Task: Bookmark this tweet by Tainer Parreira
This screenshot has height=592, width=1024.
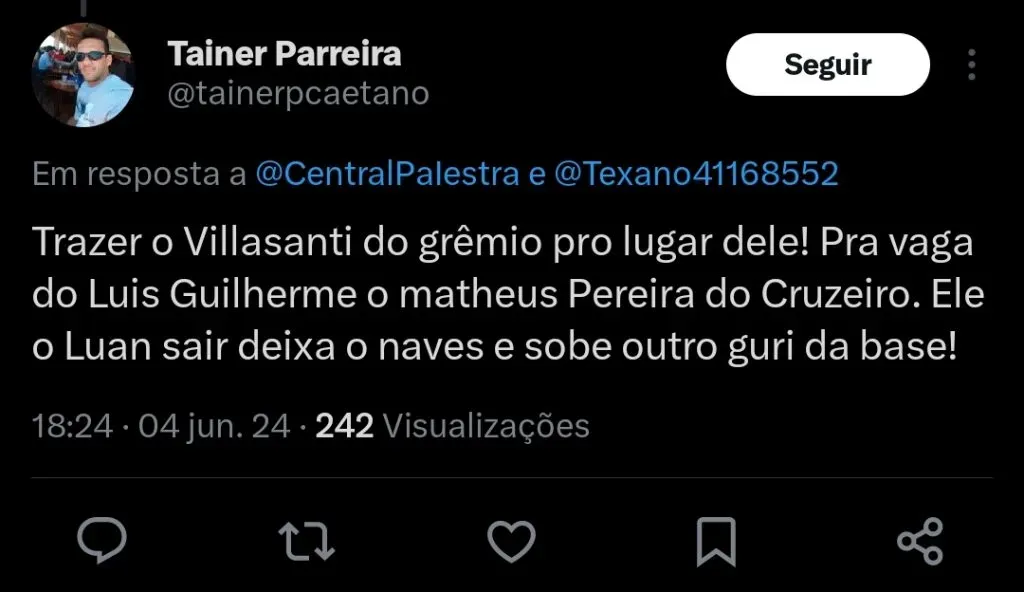Action: (x=715, y=541)
